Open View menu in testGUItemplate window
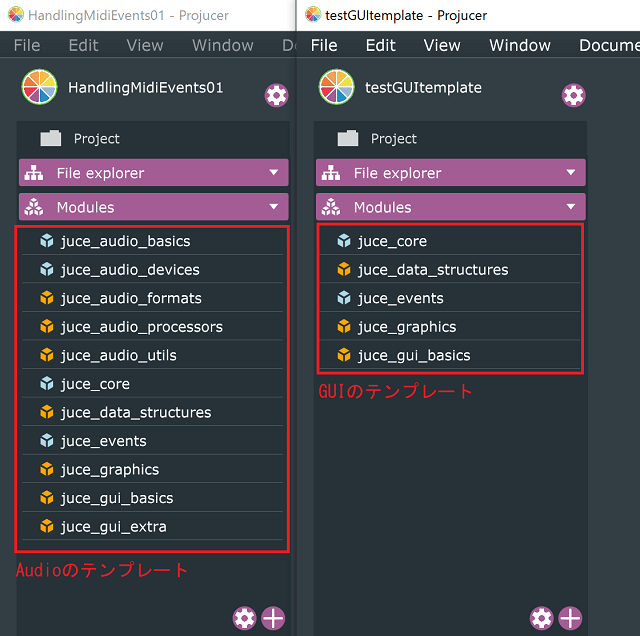This screenshot has height=636, width=640. 442,45
